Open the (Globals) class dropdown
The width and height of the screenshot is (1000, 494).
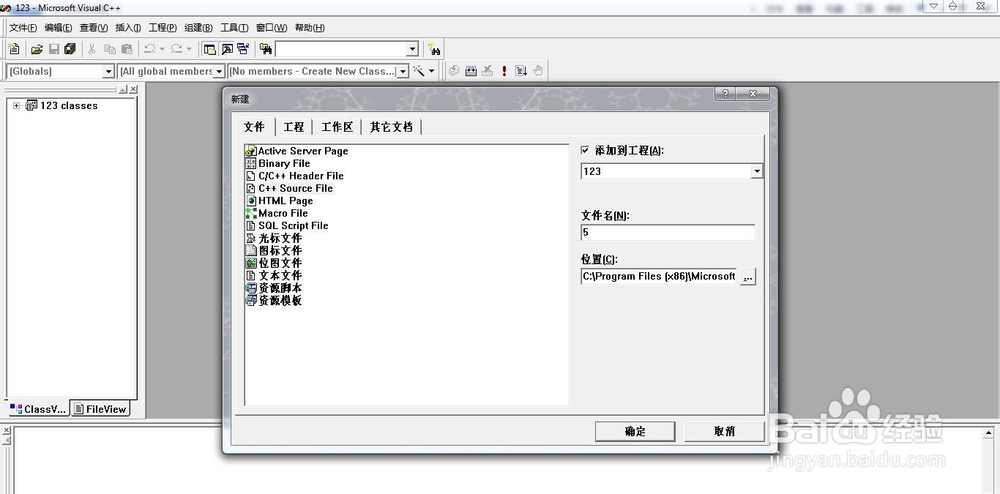(108, 71)
